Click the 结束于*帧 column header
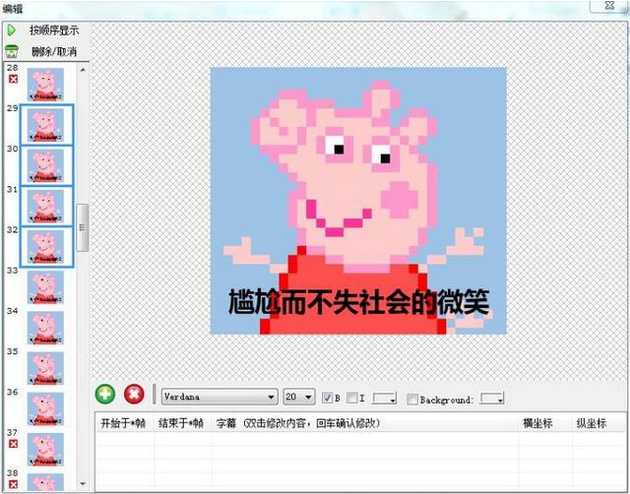The height and width of the screenshot is (494, 630). pyautogui.click(x=181, y=423)
